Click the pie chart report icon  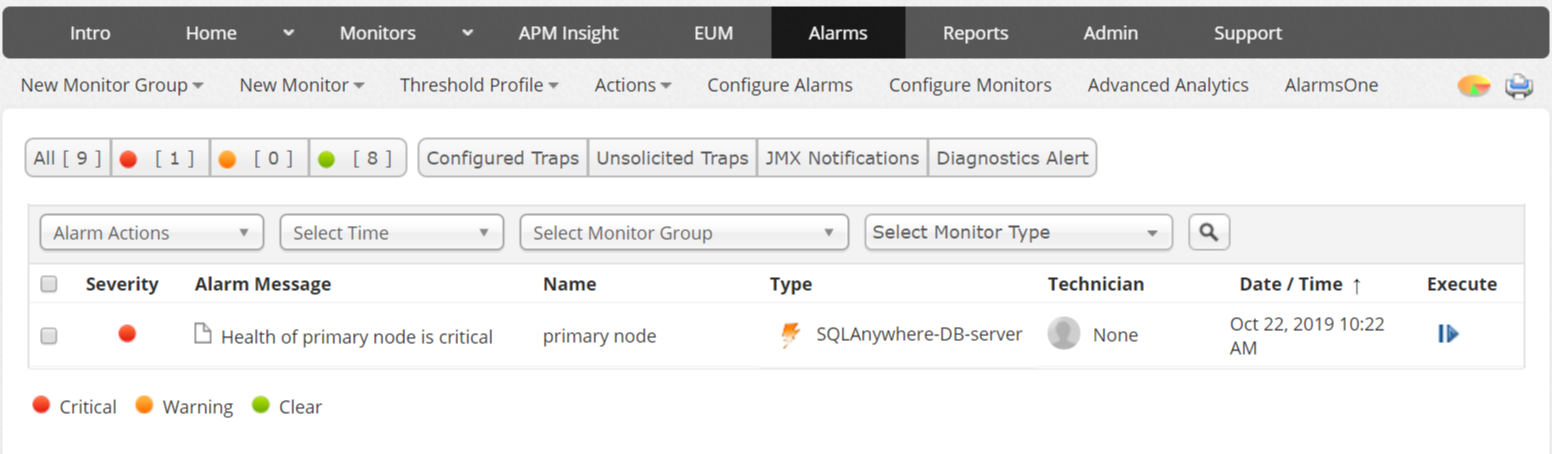1474,86
